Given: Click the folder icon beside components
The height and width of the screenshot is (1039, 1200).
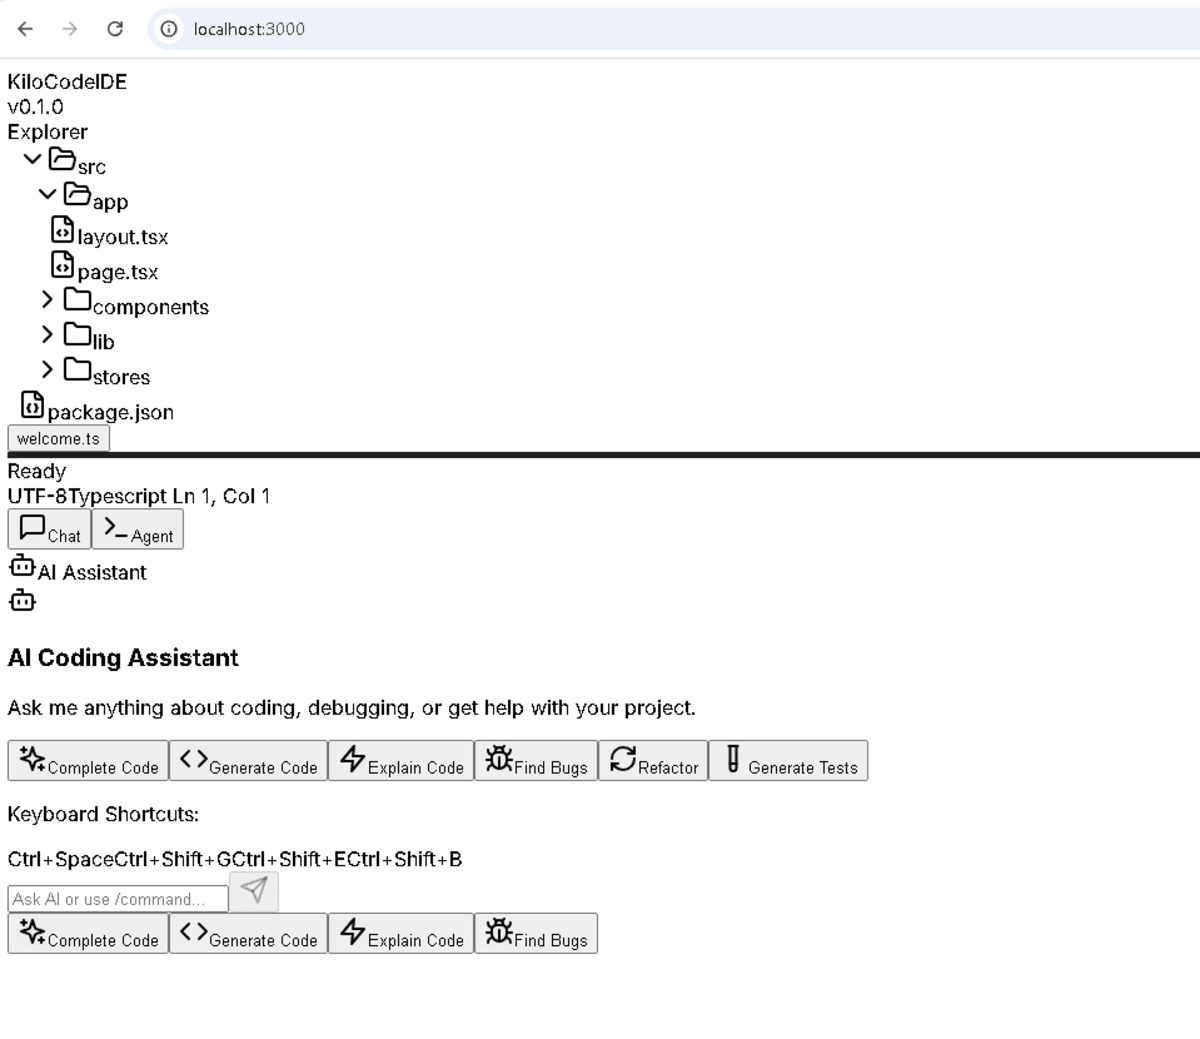Looking at the screenshot, I should pyautogui.click(x=77, y=299).
